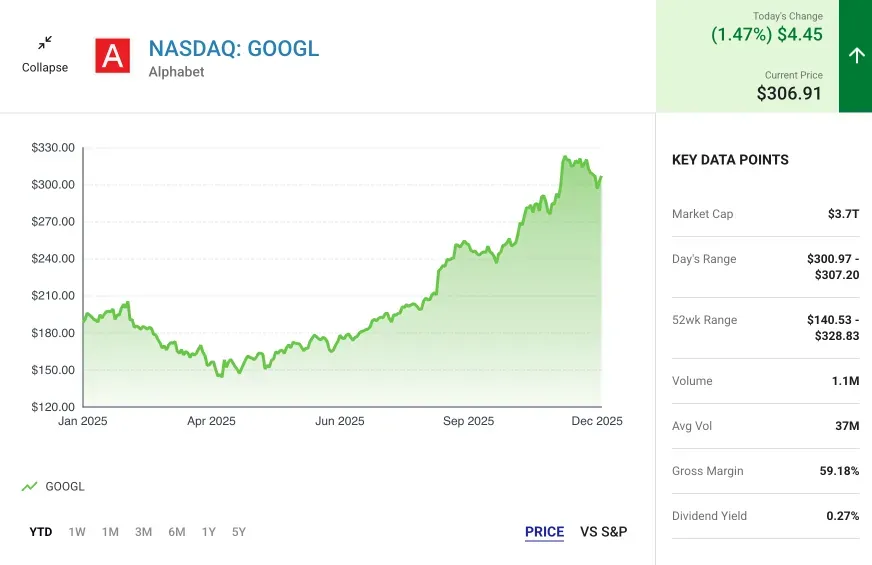Switch chart to 1W range

click(x=77, y=532)
